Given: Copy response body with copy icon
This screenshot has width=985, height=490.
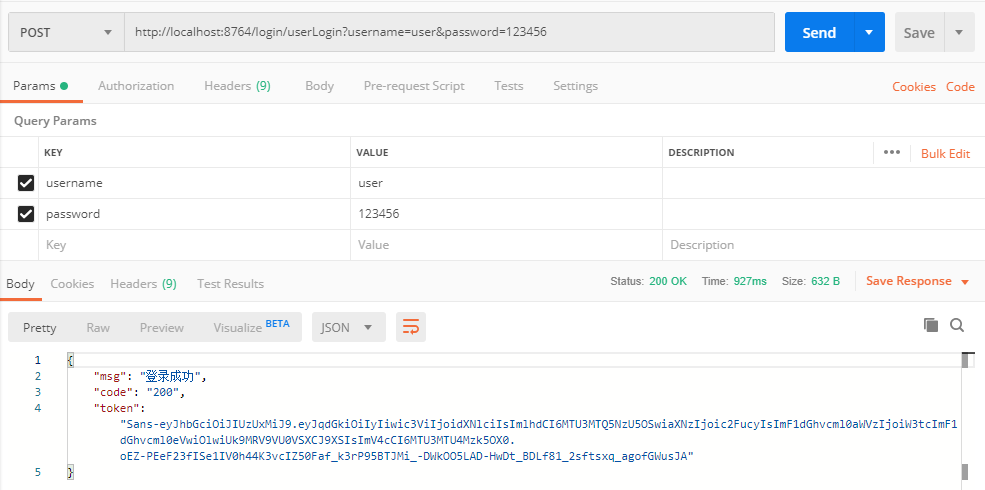Looking at the screenshot, I should [931, 325].
